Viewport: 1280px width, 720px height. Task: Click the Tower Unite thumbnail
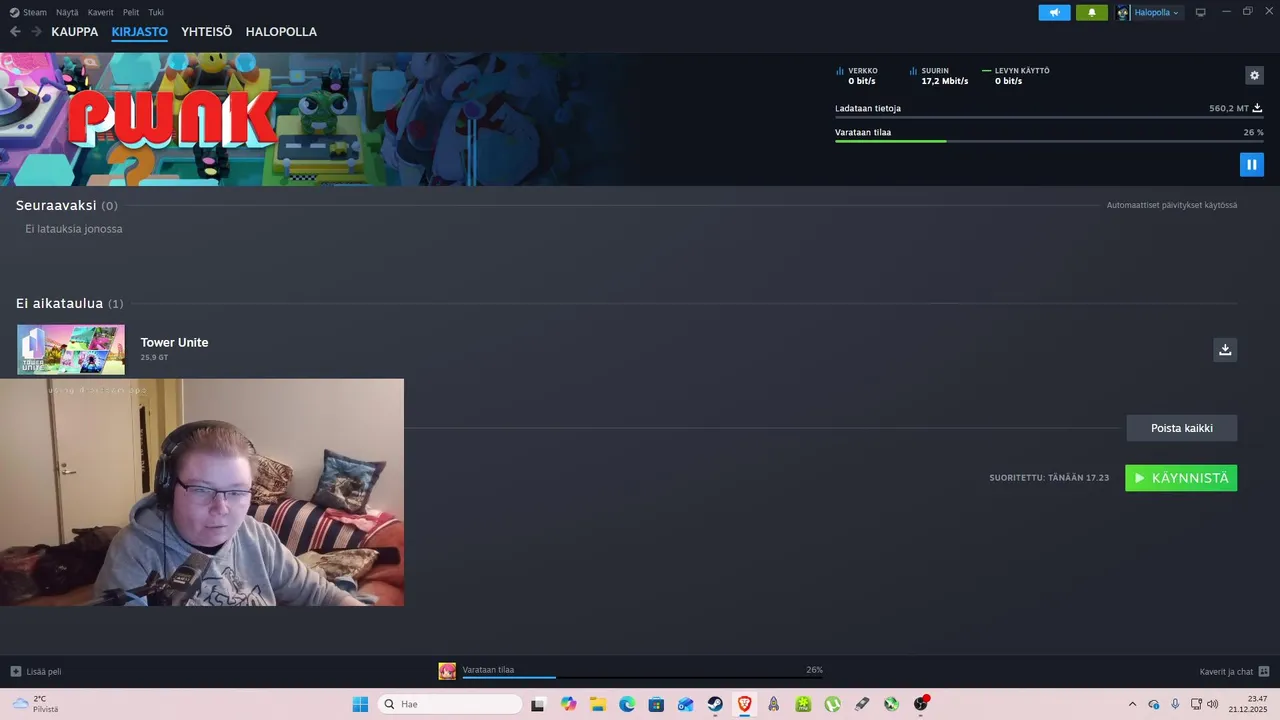(71, 349)
